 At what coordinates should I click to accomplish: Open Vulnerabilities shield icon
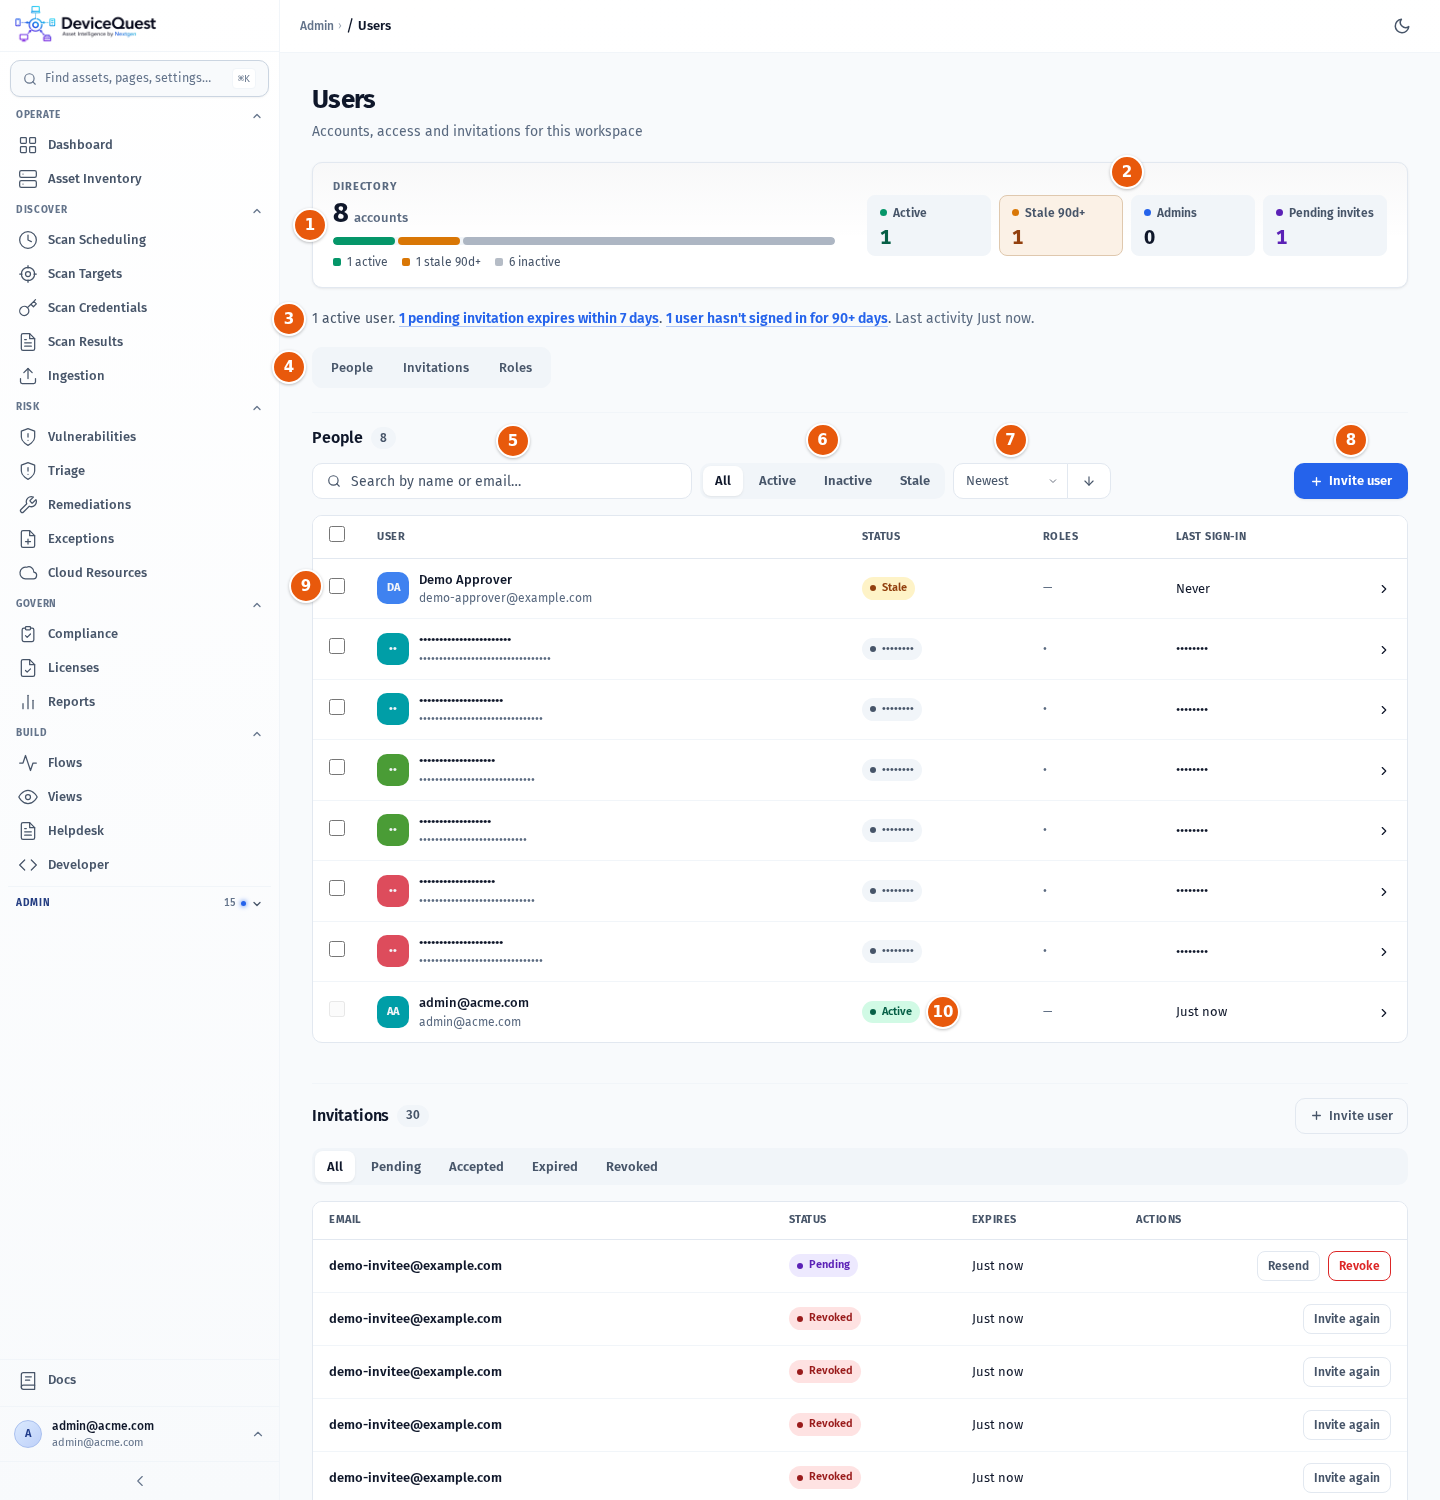tap(28, 437)
